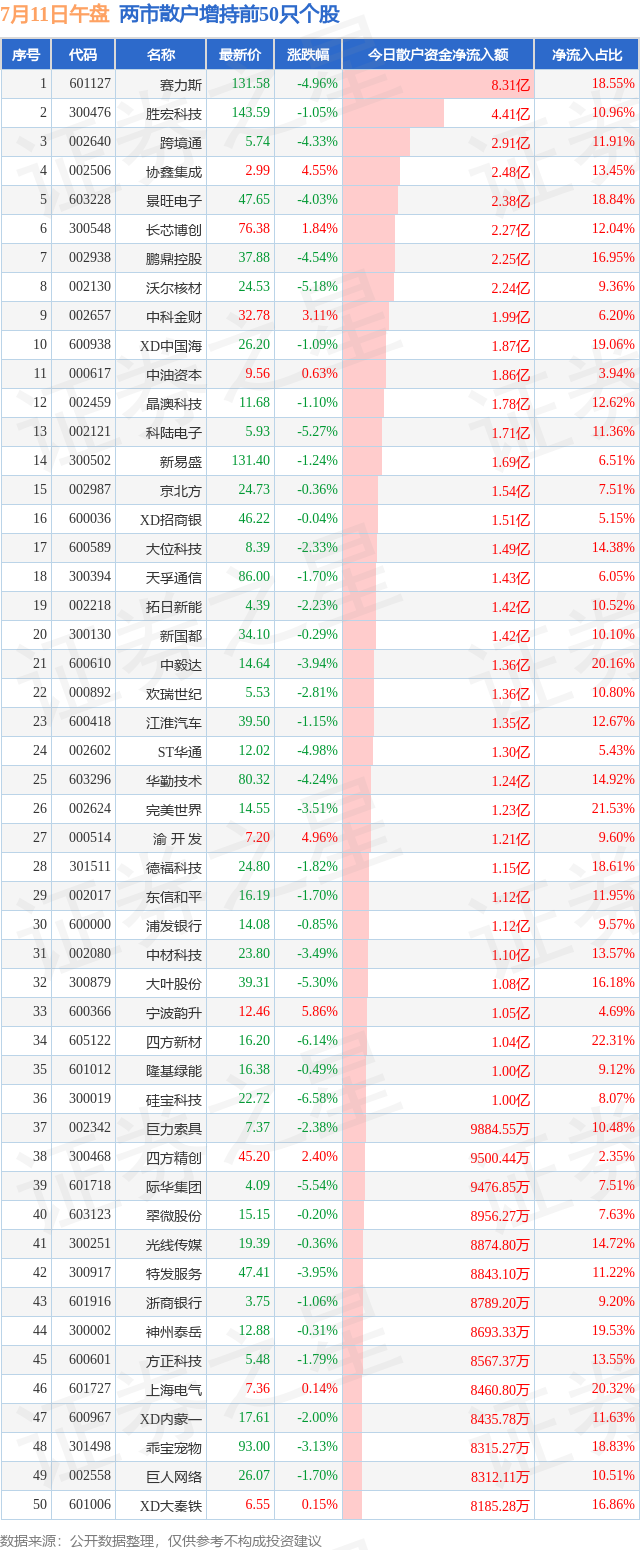Click the 净流入占比 column header
The image size is (640, 1550).
pos(586,55)
